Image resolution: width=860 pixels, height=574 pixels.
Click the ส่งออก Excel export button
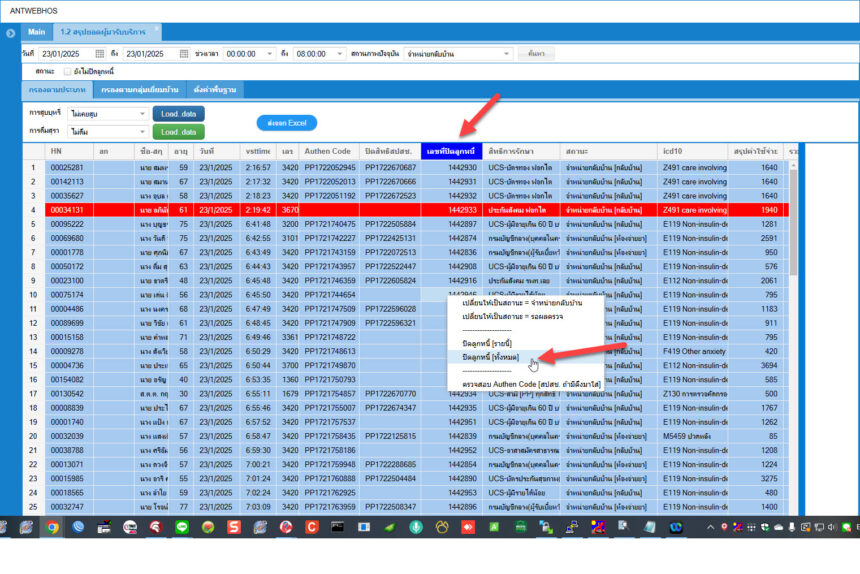286,122
